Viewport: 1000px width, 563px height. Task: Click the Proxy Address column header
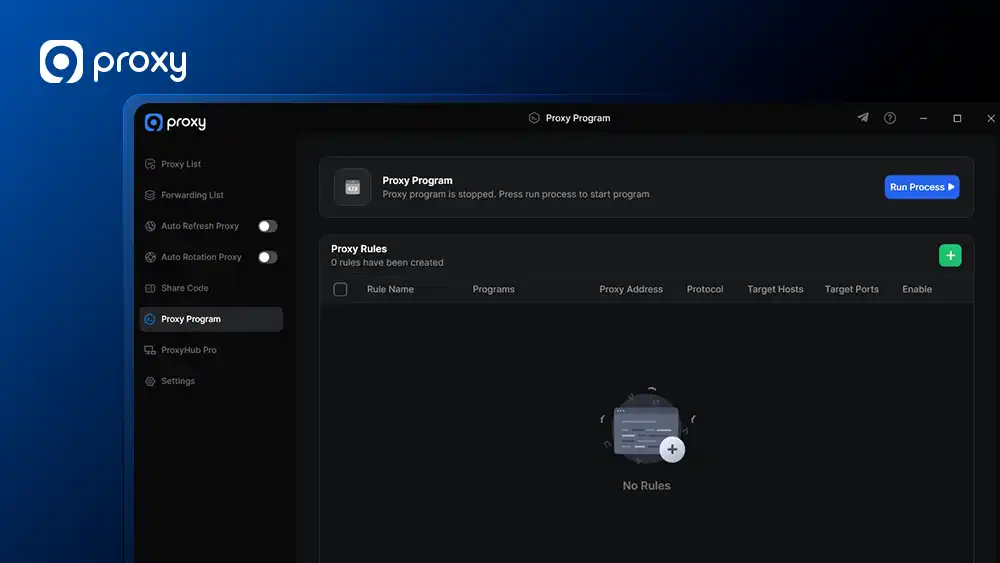pos(631,289)
